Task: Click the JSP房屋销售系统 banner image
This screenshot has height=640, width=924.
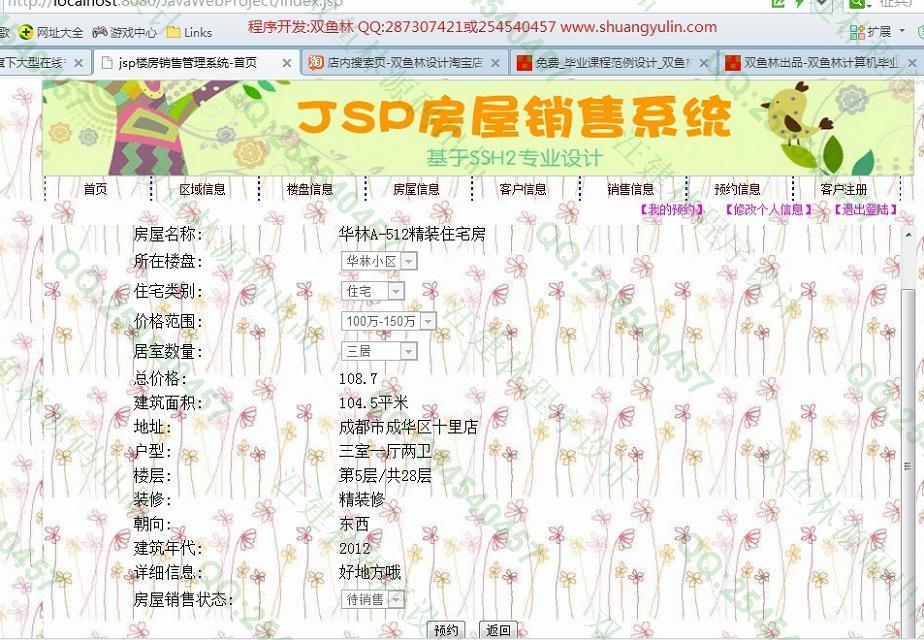Action: click(478, 128)
